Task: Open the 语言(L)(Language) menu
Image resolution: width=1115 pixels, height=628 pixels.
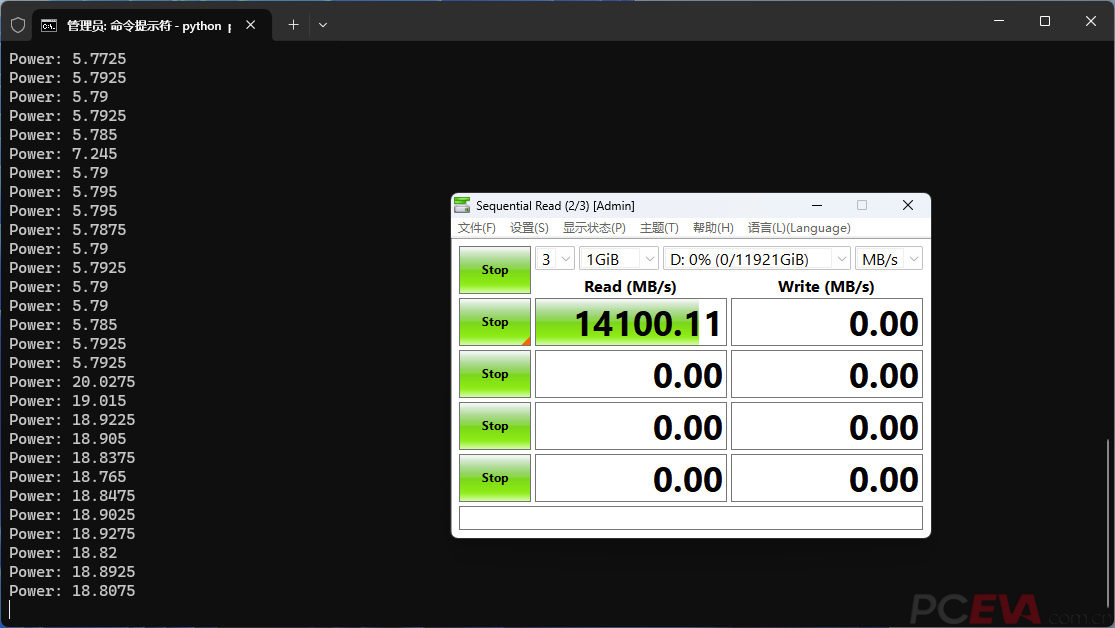Action: click(799, 228)
